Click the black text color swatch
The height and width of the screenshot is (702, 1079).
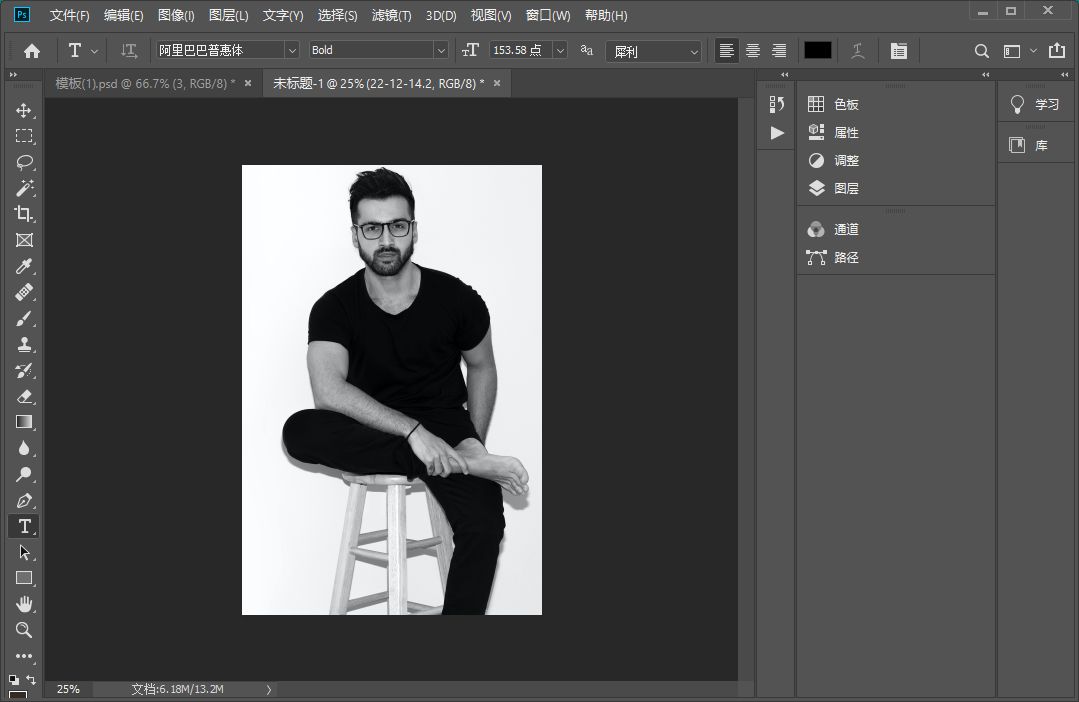click(818, 50)
